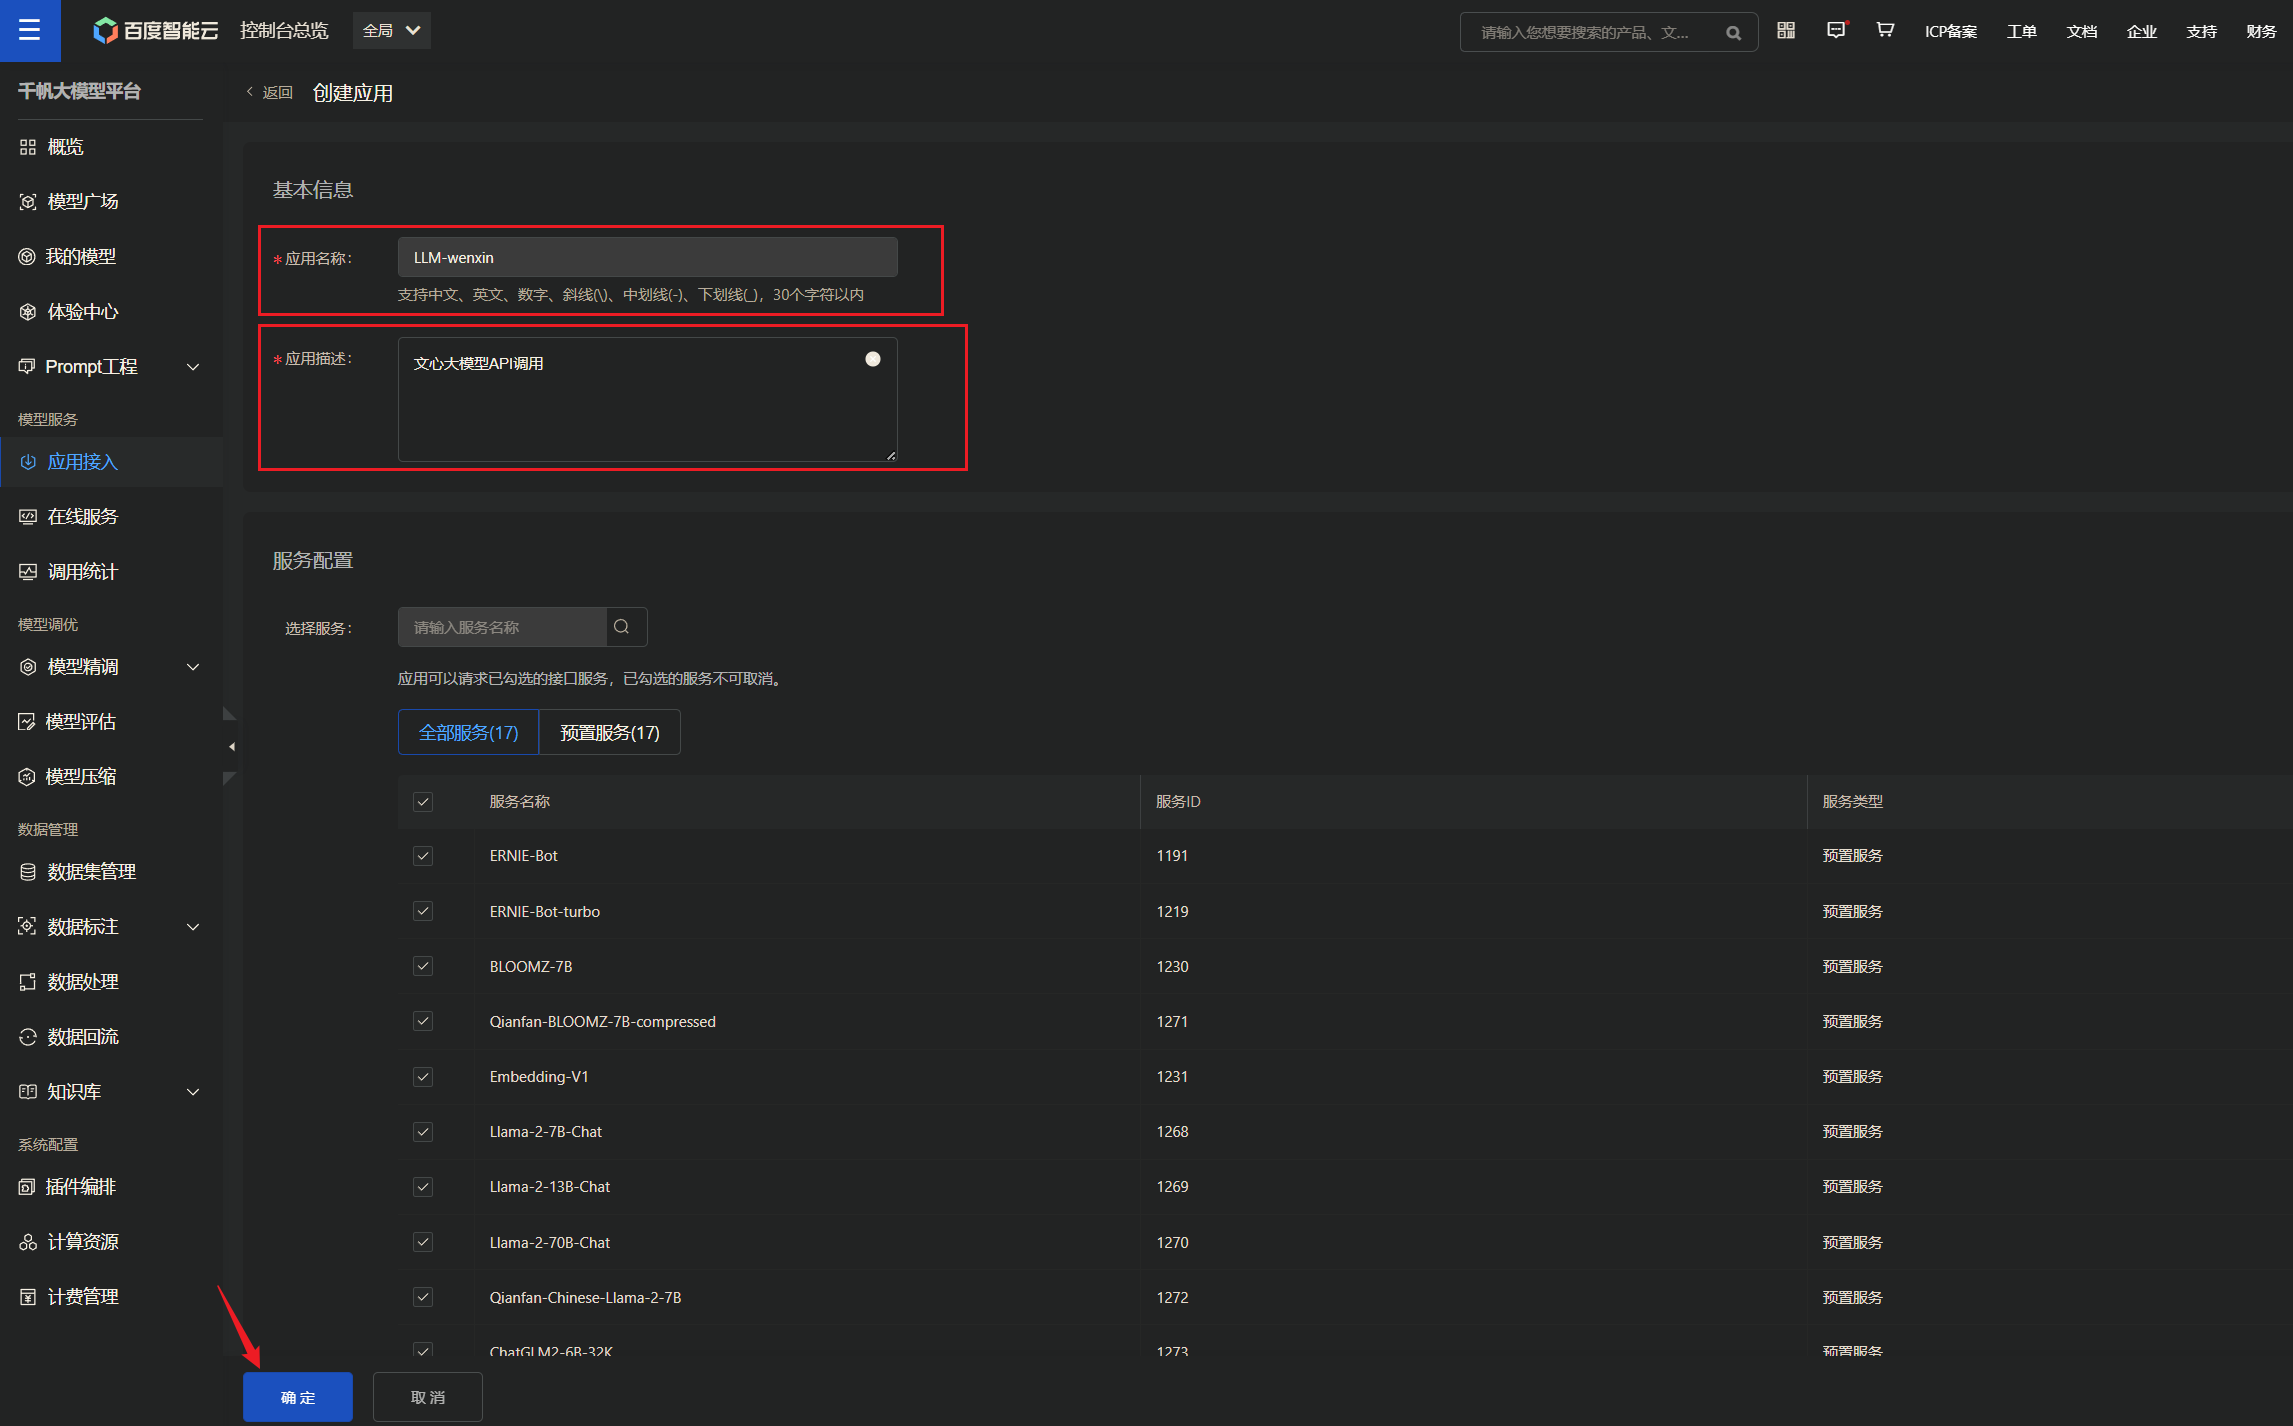Image resolution: width=2293 pixels, height=1426 pixels.
Task: Open the 财务 menu
Action: 2261,31
